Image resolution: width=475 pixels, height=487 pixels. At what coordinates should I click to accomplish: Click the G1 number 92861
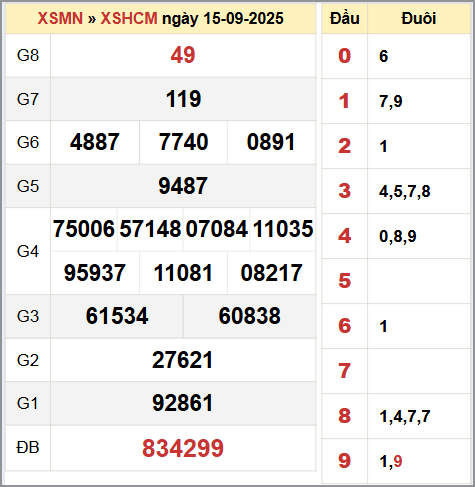click(183, 403)
